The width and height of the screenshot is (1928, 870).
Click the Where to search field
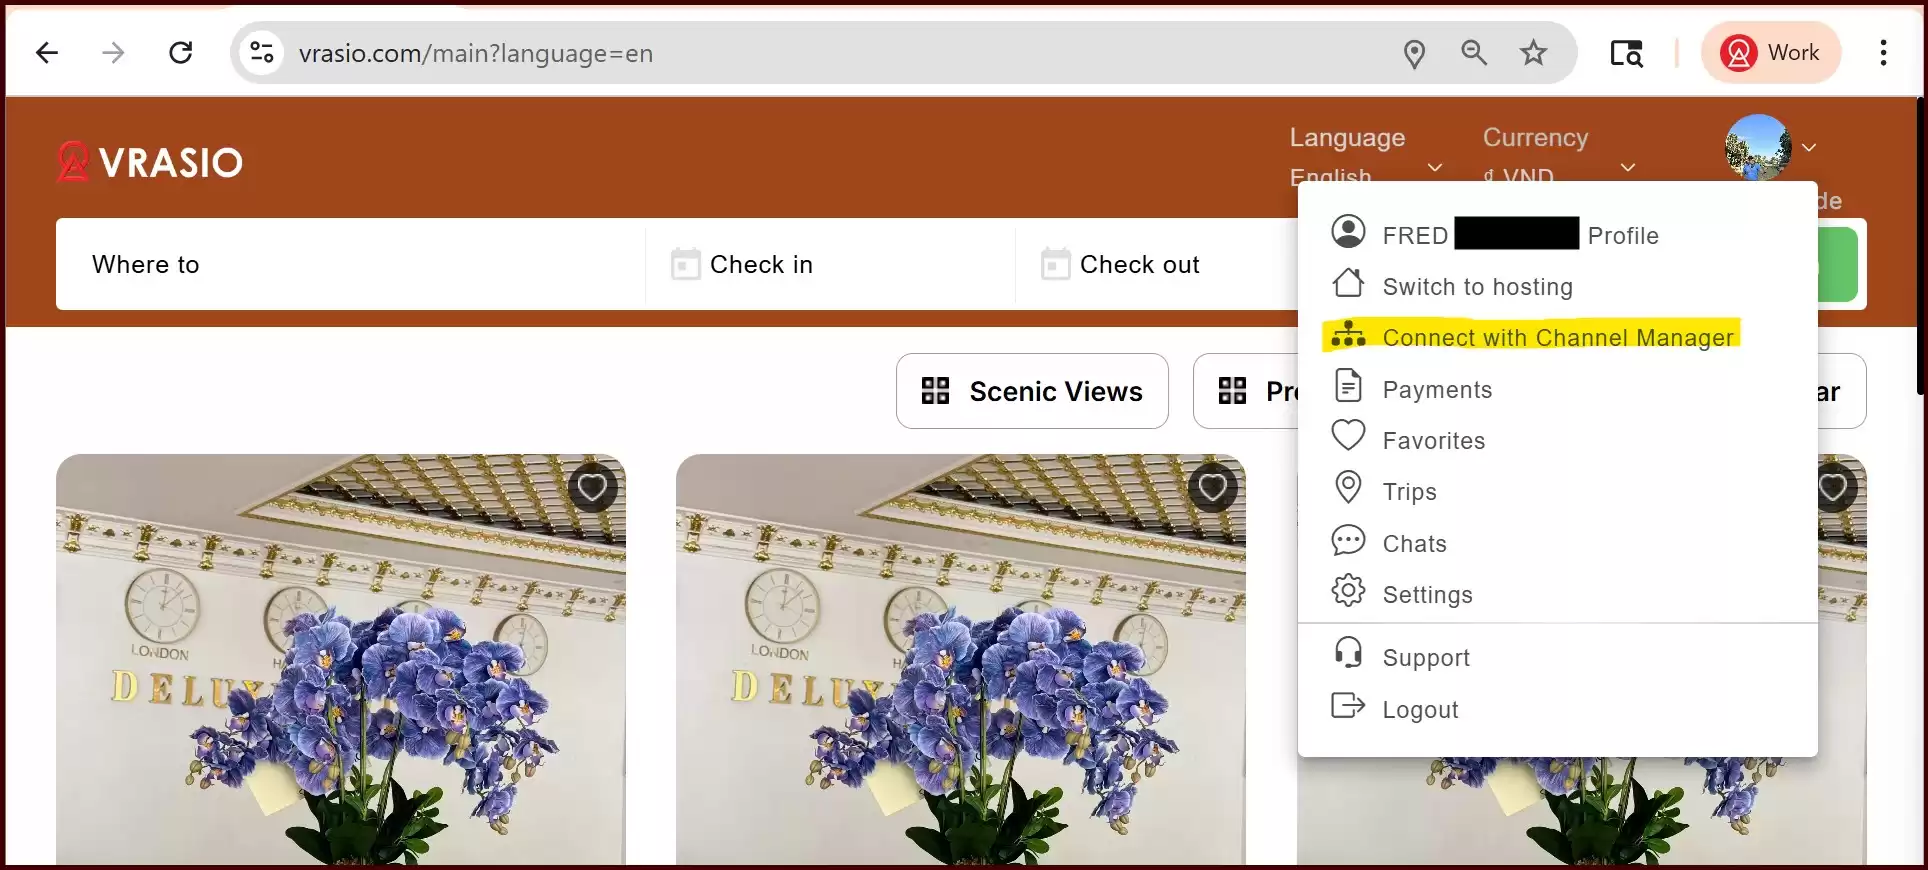click(350, 264)
